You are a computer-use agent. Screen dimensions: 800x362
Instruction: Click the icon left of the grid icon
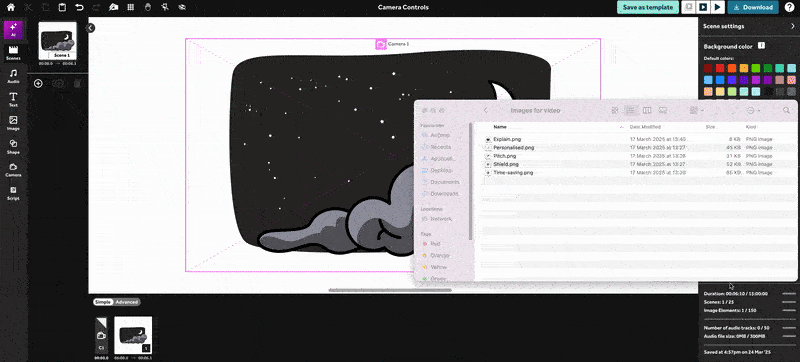[x=114, y=7]
